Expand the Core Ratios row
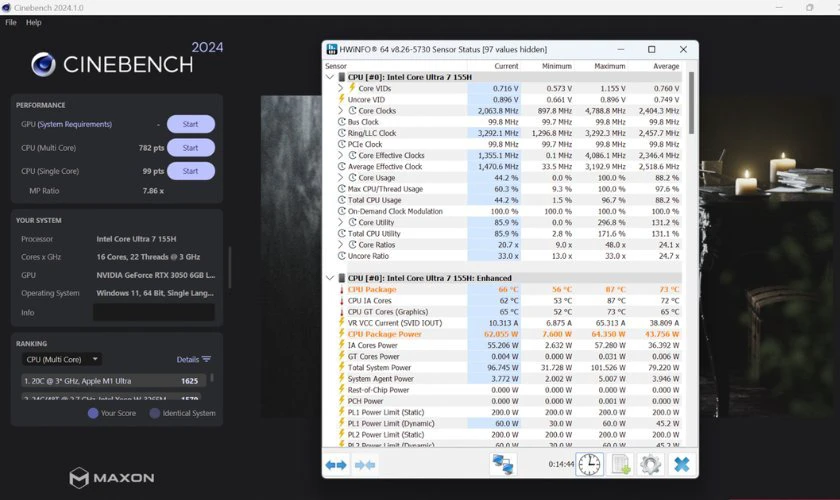 point(341,245)
